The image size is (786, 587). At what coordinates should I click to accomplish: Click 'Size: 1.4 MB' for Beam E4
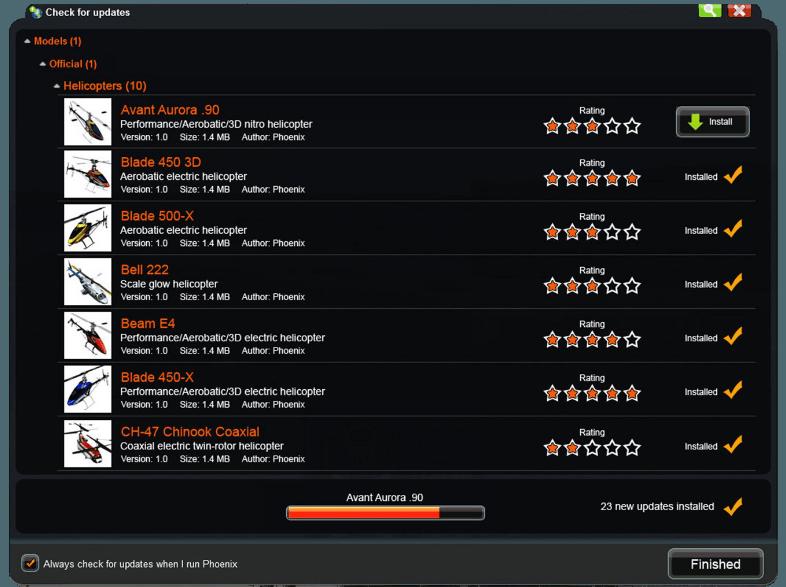click(205, 350)
